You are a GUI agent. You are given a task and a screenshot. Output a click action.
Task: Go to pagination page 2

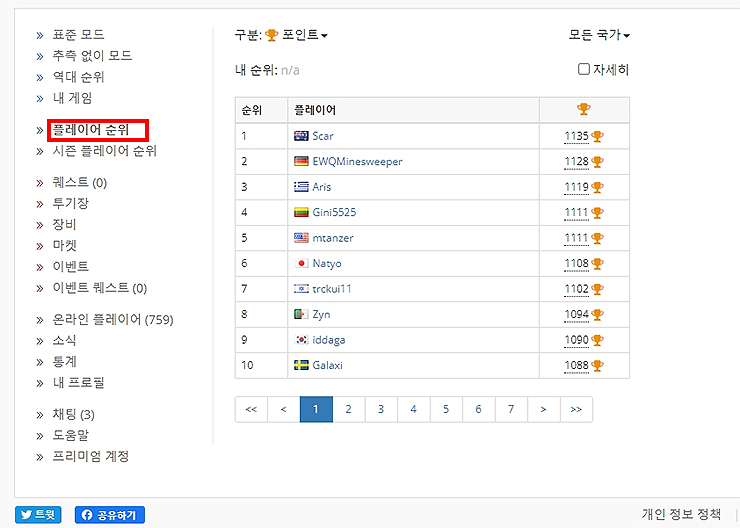pyautogui.click(x=349, y=410)
